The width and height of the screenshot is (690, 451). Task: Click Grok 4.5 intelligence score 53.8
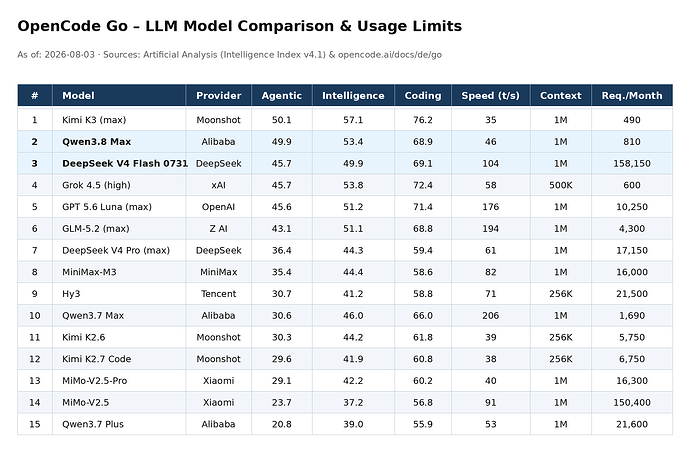pos(353,185)
